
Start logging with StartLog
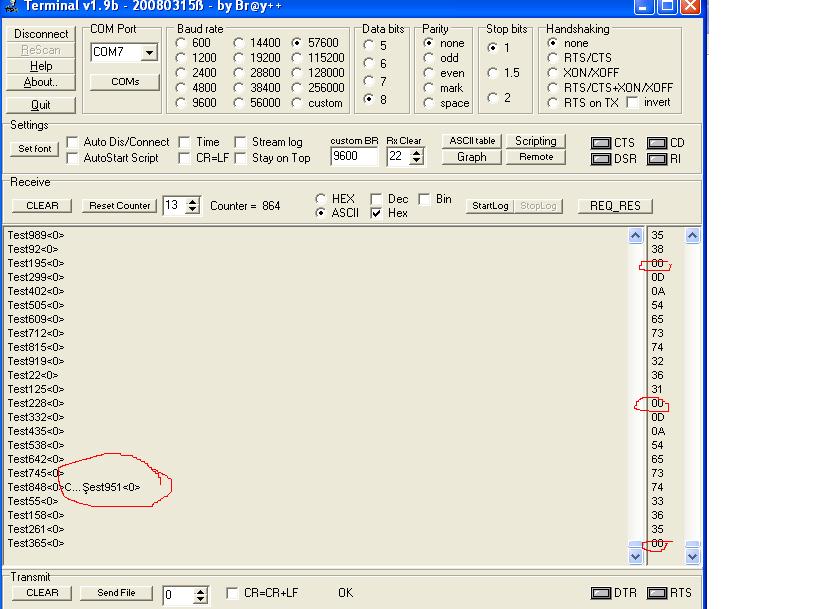click(x=490, y=206)
